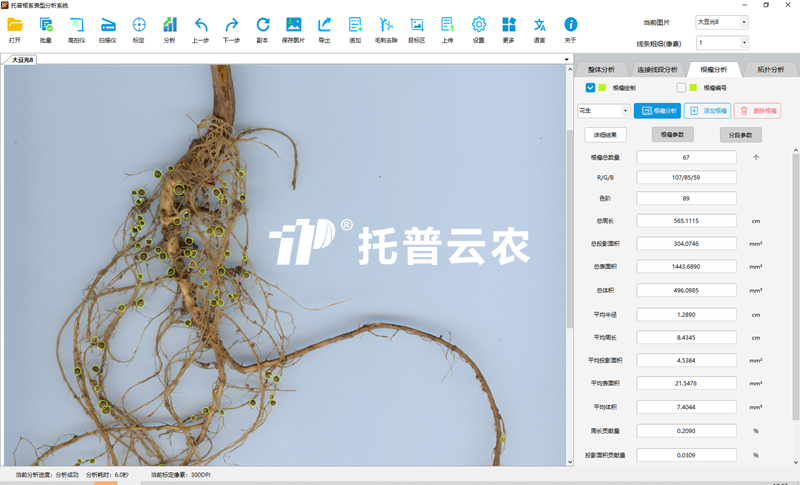Screen dimensions: 800x485
Task: Open the 线条粗细(像素) dropdown
Action: (x=743, y=43)
